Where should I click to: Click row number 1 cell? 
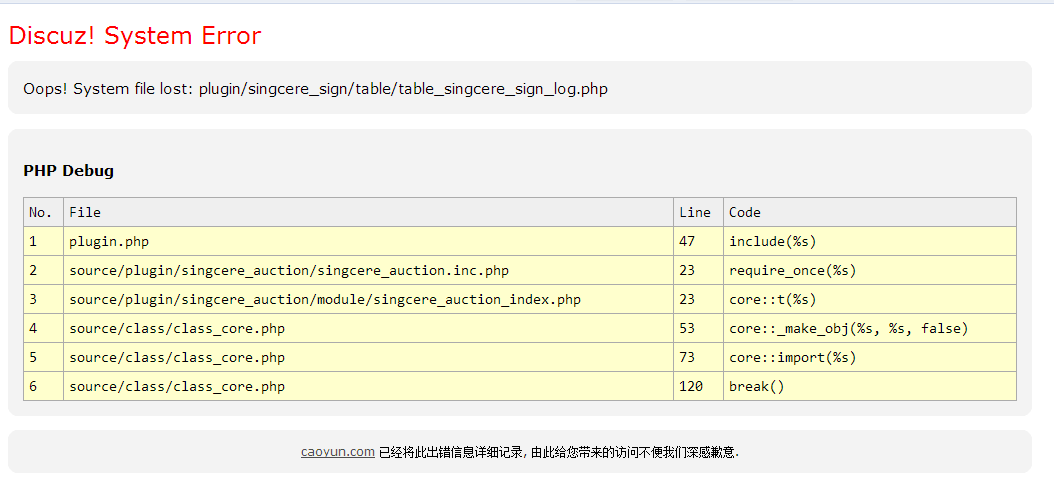(x=44, y=241)
